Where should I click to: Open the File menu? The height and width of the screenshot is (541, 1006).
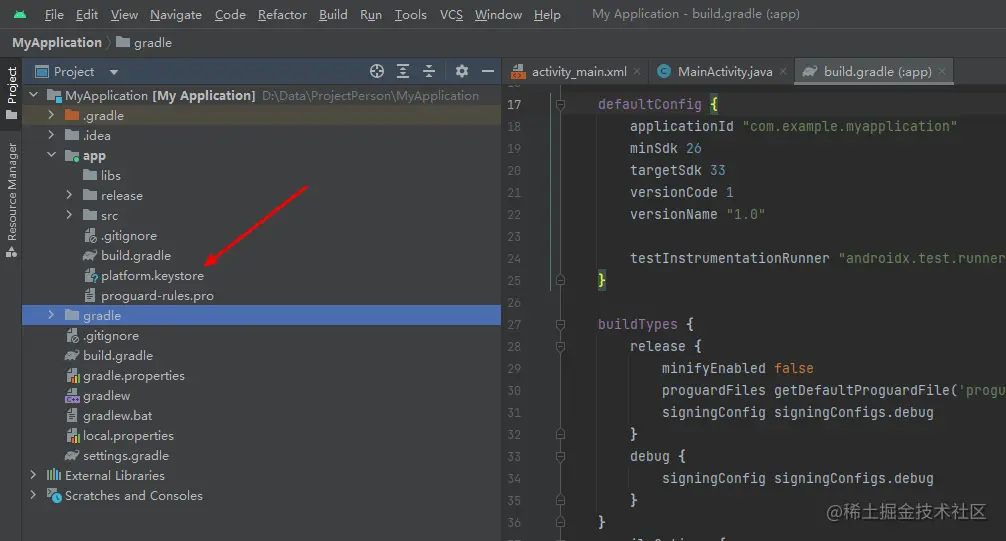[x=54, y=14]
